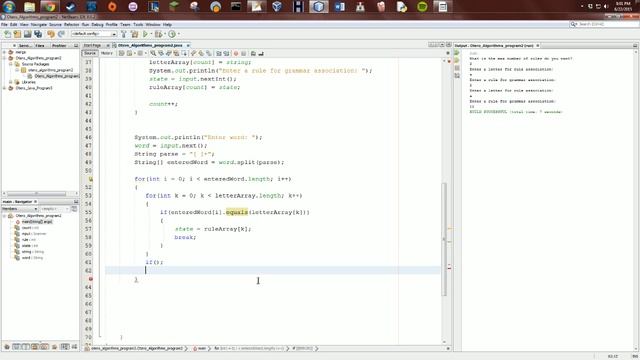The height and width of the screenshot is (360, 640).
Task: Open the Run Project arrow dropdown
Action: (x=151, y=34)
